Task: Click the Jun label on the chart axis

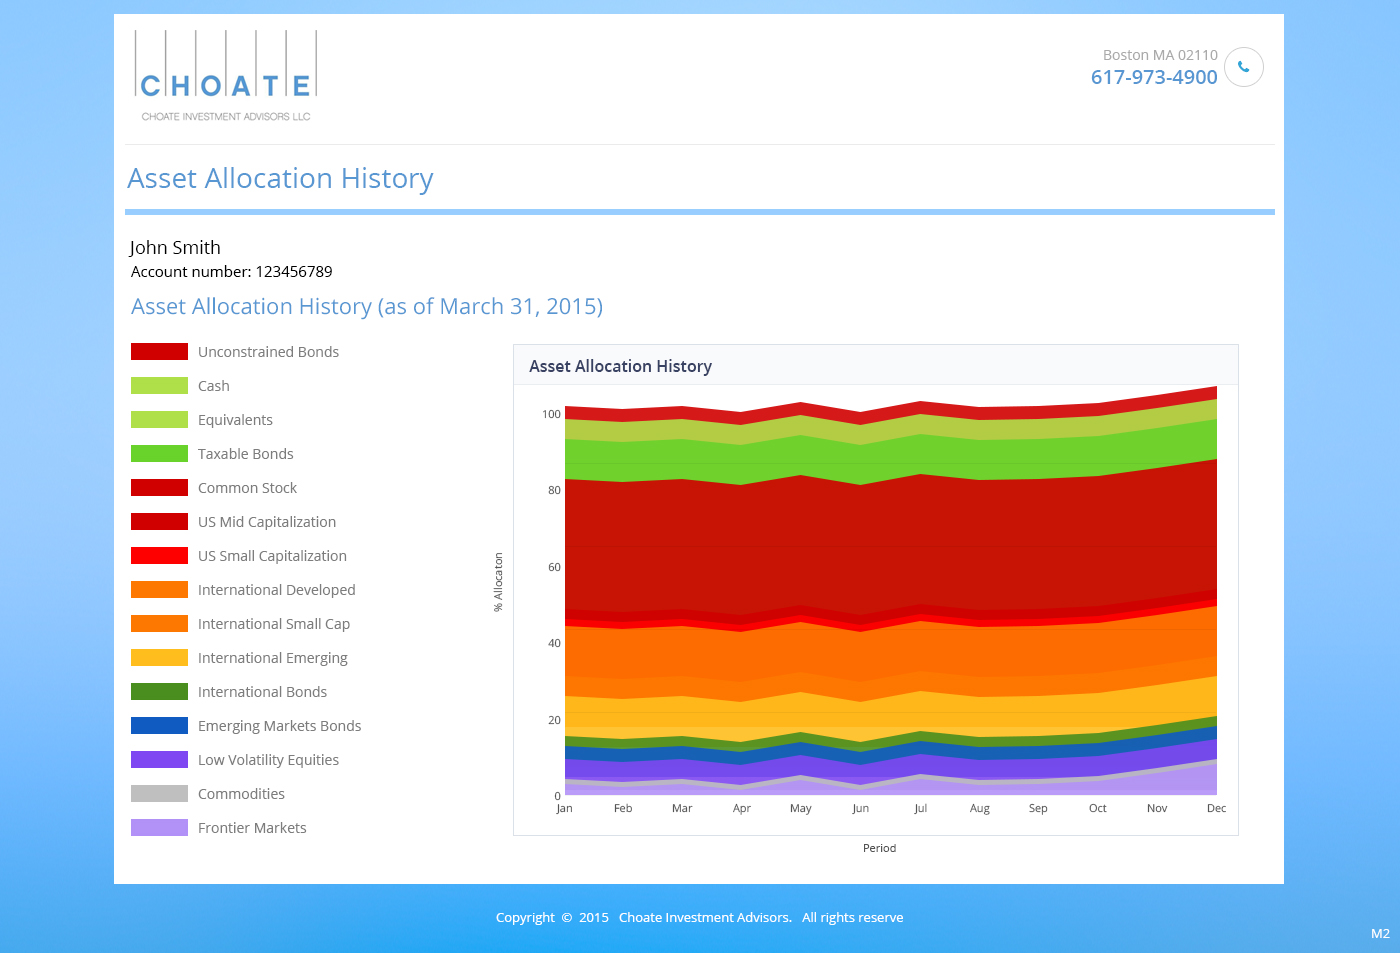Action: click(861, 808)
